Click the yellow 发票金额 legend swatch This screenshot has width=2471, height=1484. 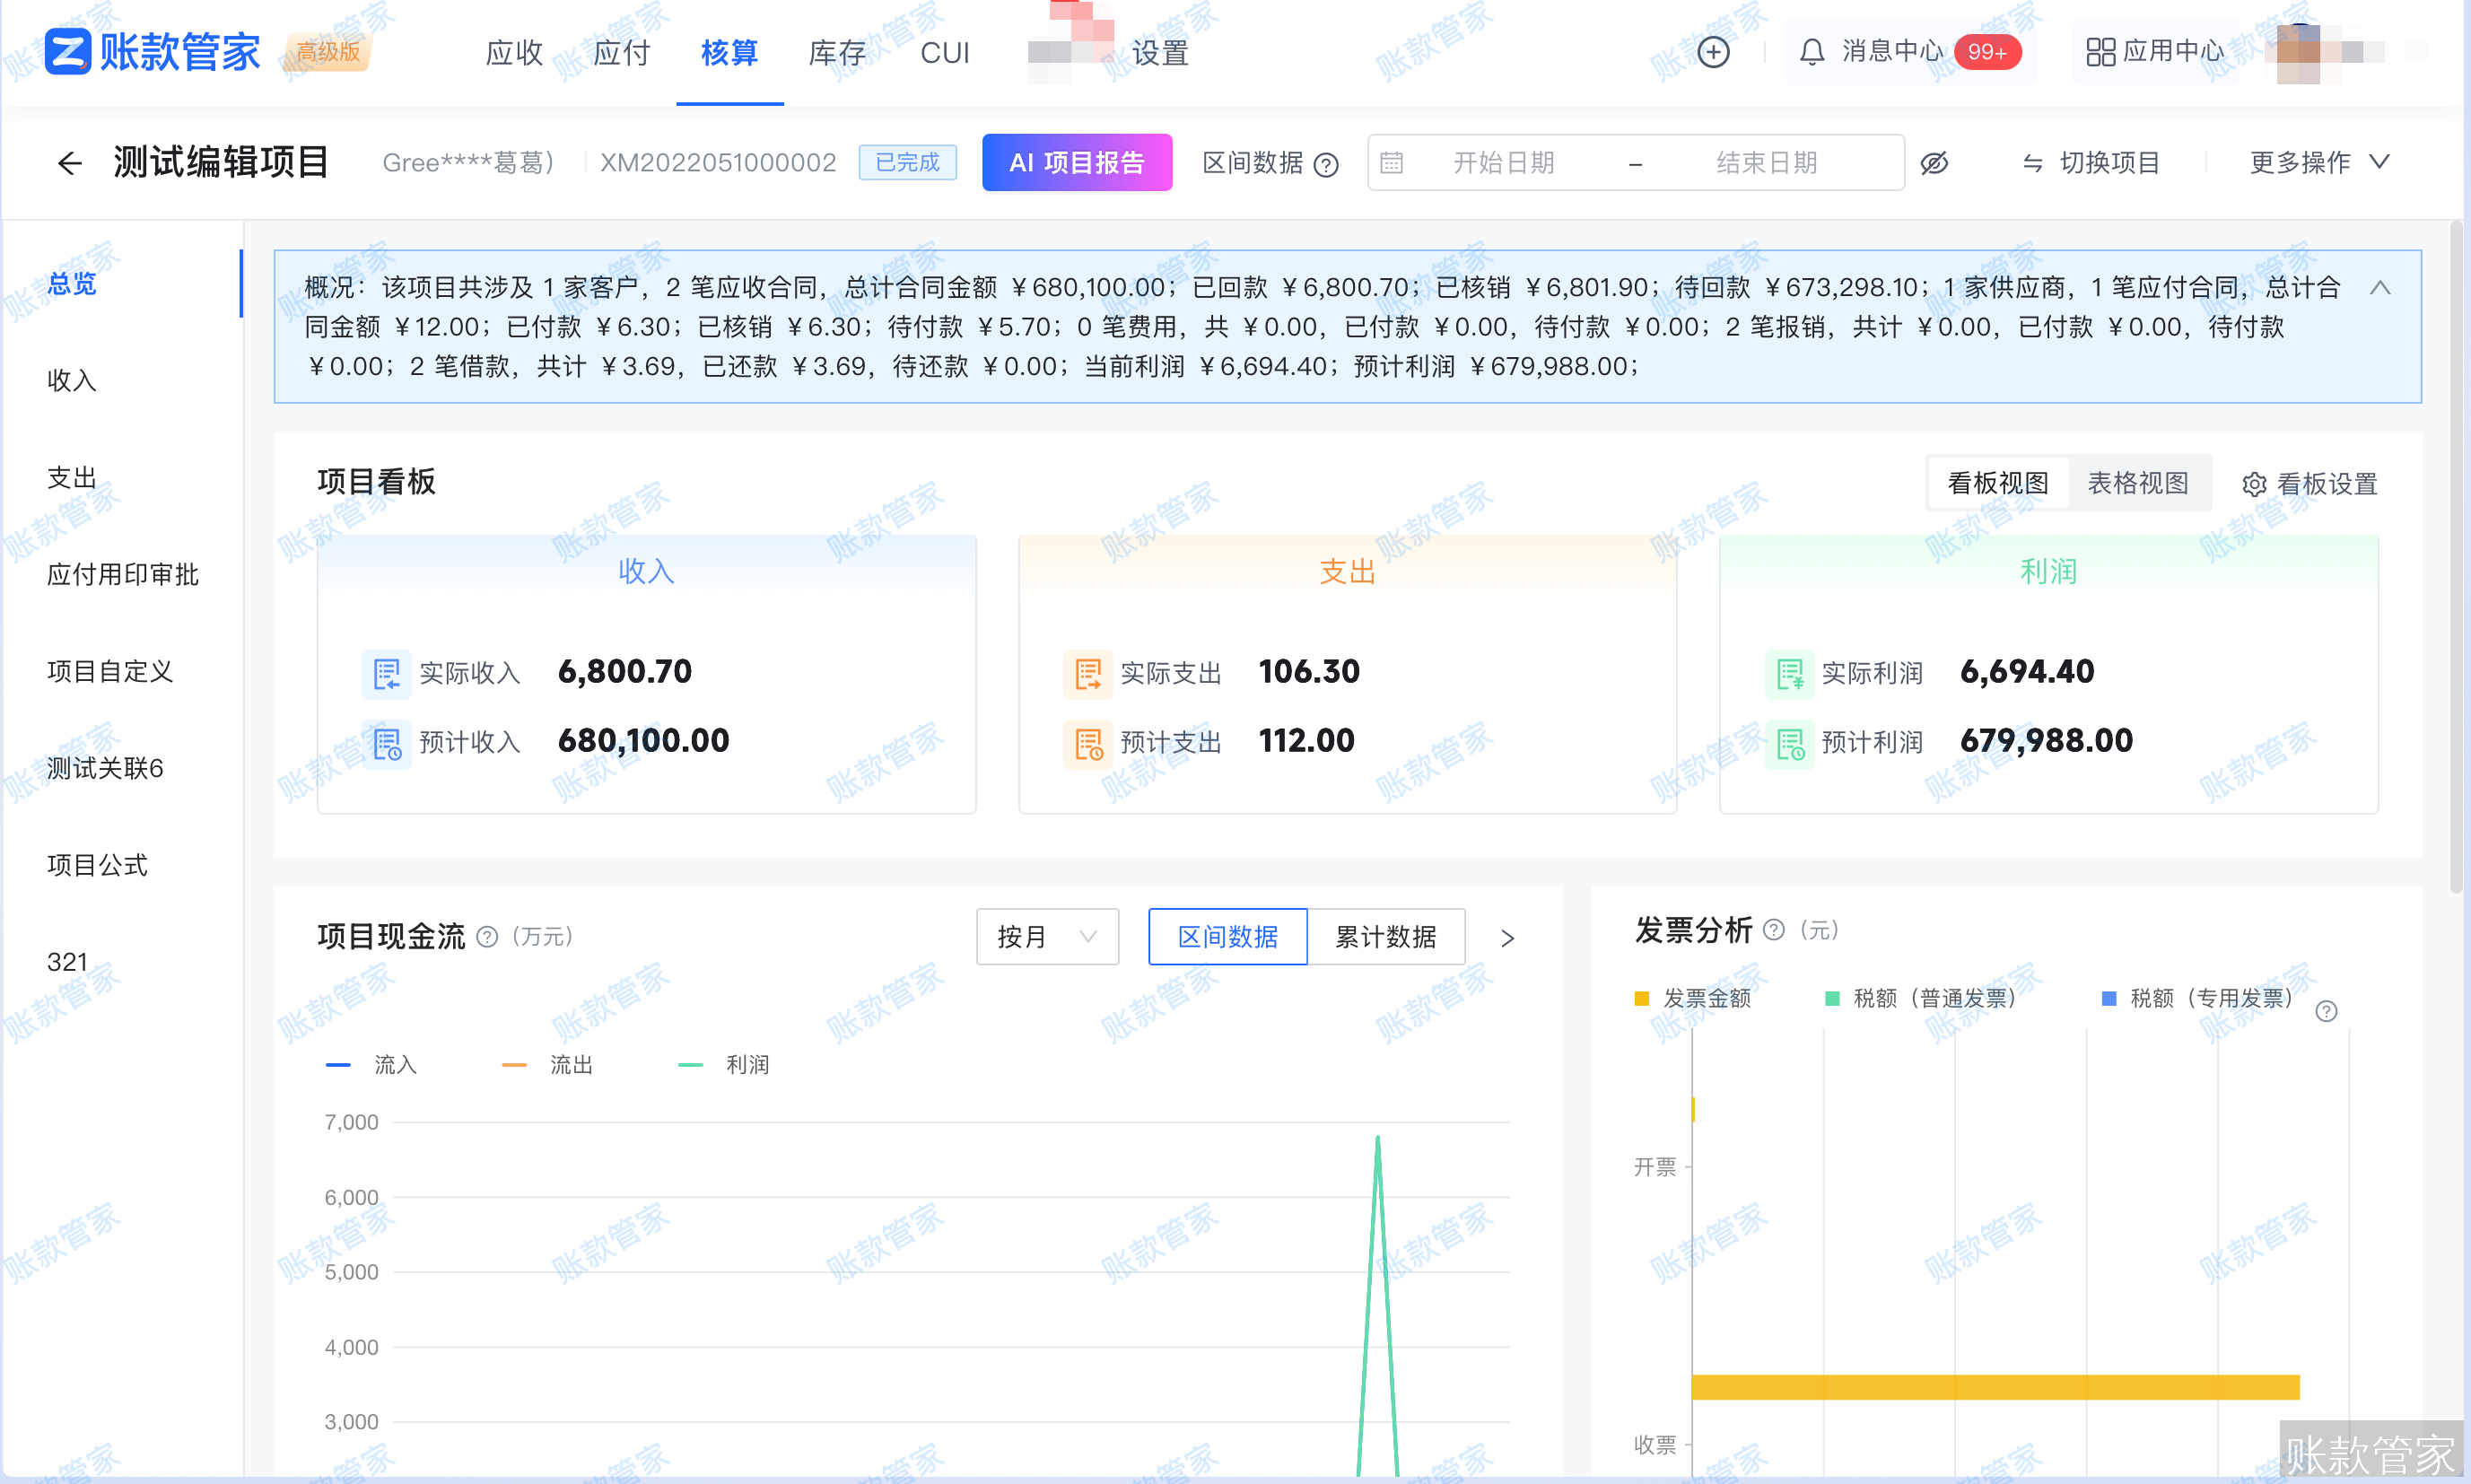[1640, 997]
